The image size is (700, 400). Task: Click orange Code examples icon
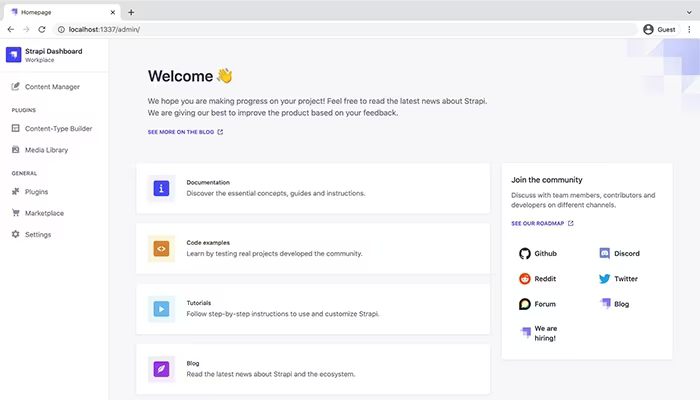tap(161, 249)
